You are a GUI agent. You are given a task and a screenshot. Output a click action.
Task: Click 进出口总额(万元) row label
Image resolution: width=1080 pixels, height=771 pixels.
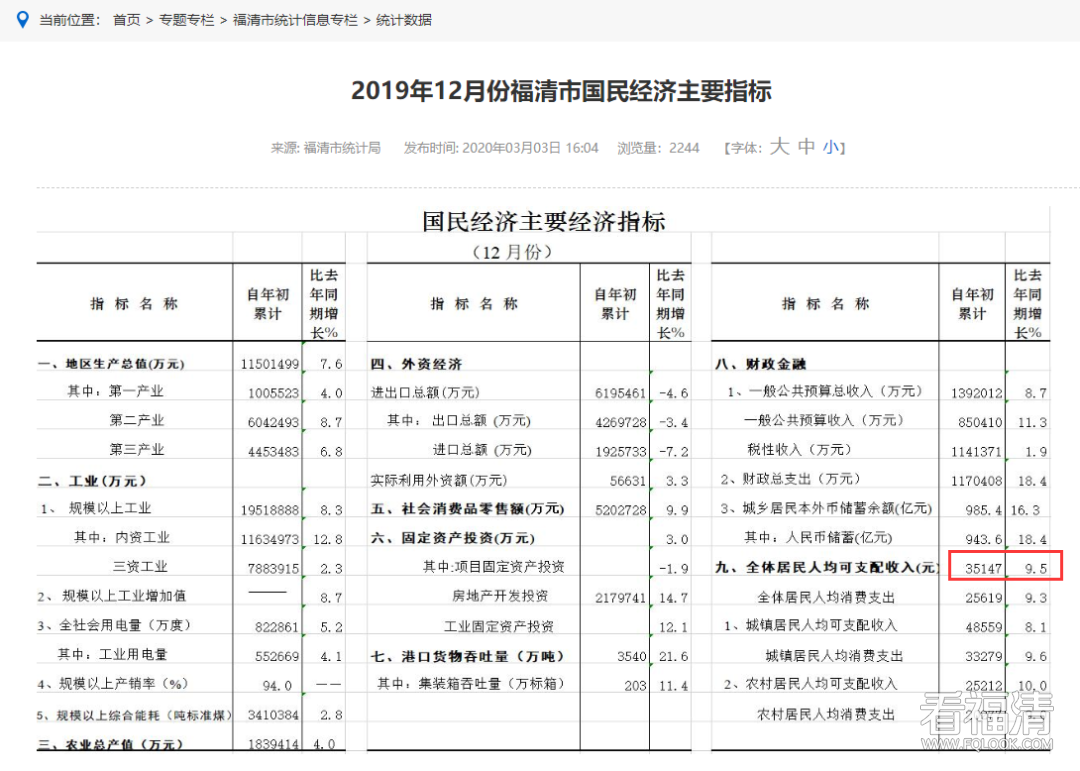tap(425, 393)
